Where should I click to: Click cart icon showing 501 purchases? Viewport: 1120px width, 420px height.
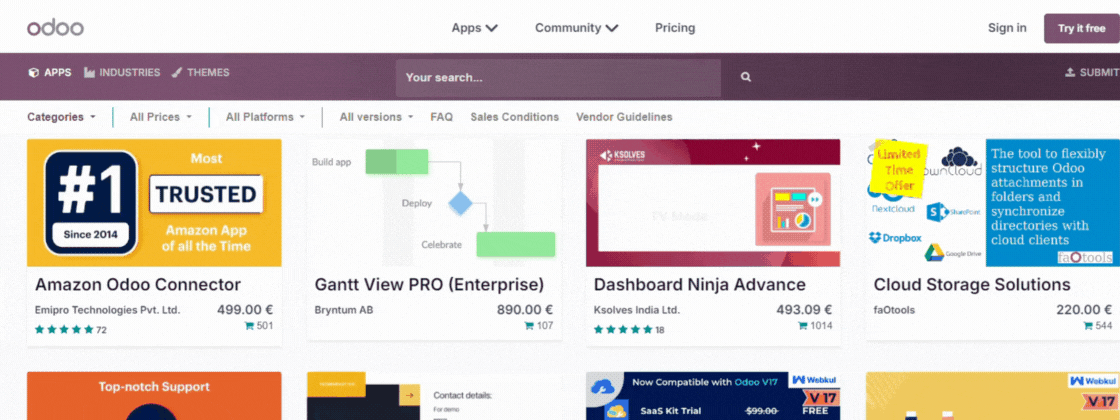pyautogui.click(x=249, y=326)
